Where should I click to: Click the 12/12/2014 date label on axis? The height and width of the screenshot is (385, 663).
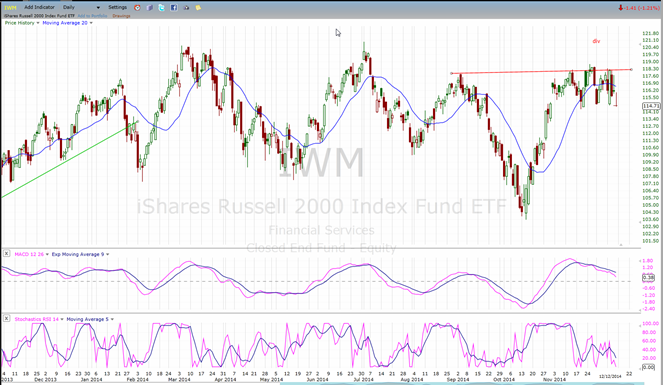tap(610, 376)
